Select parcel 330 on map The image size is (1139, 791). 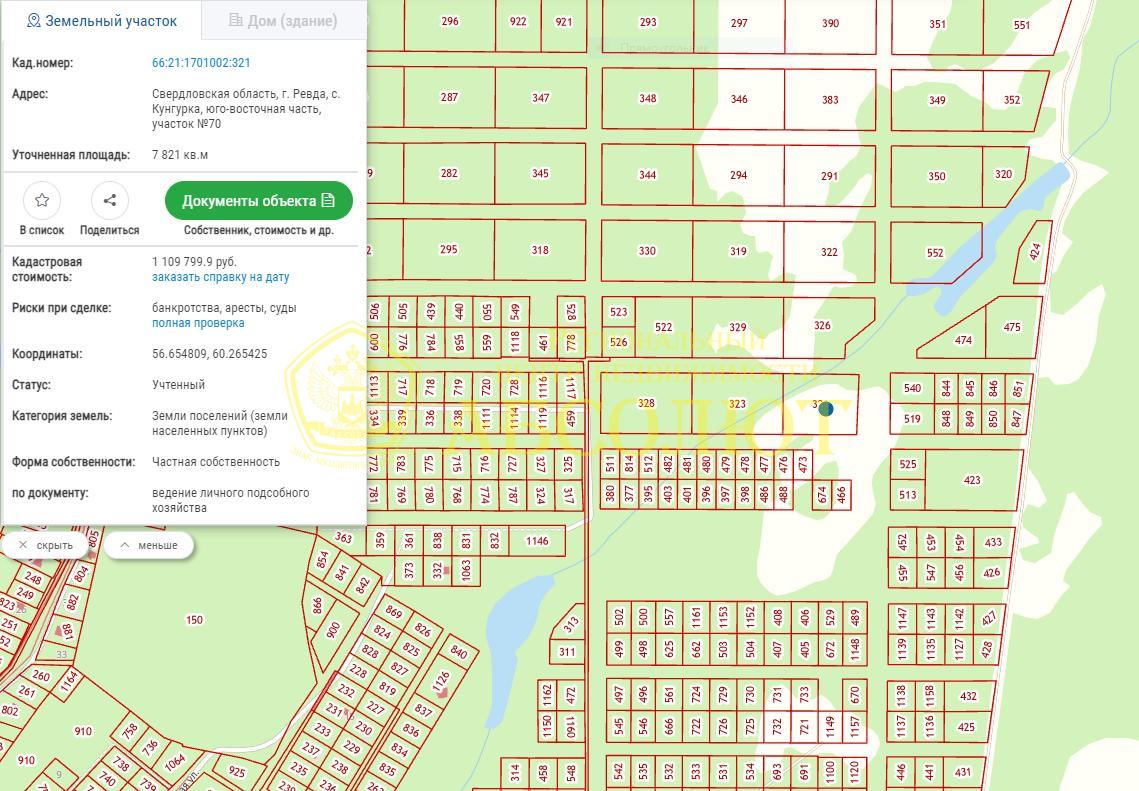(x=646, y=251)
